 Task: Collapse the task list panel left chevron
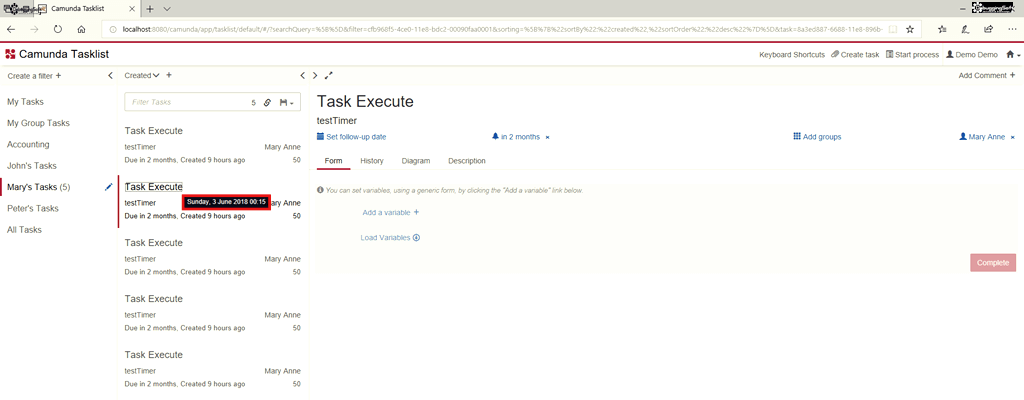tap(302, 76)
